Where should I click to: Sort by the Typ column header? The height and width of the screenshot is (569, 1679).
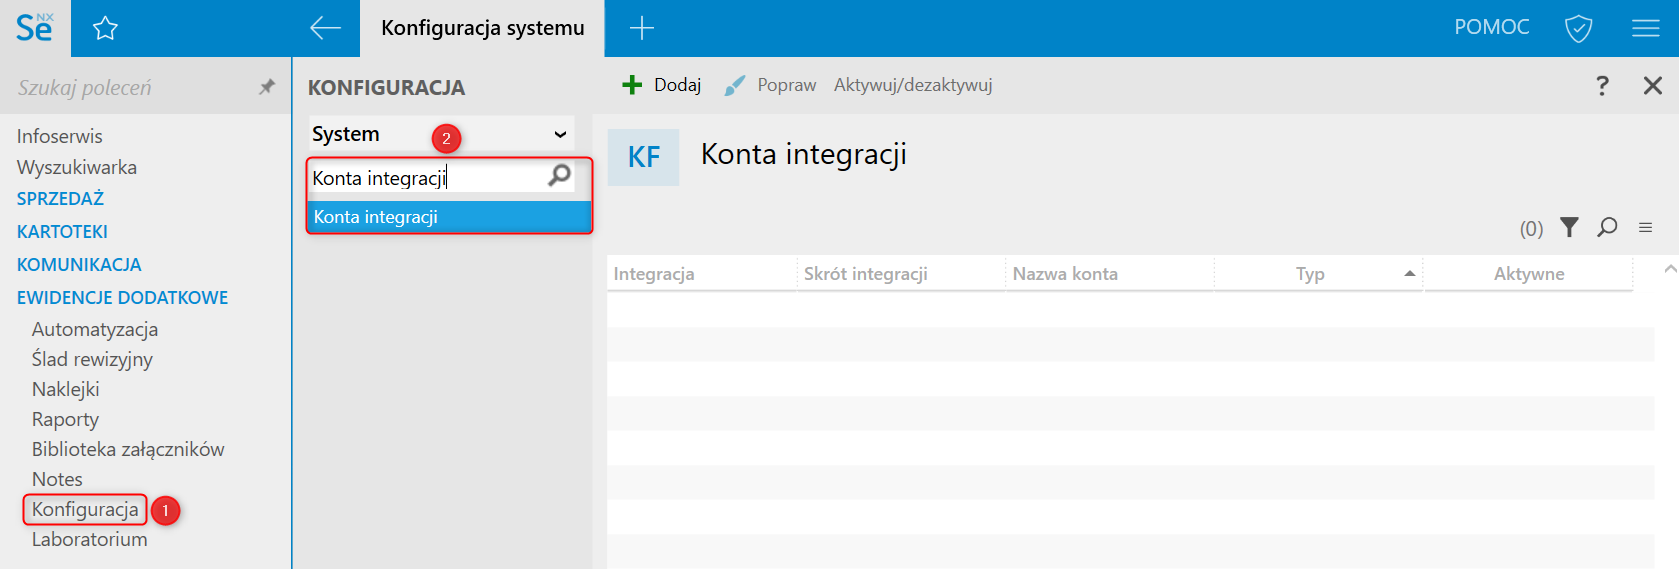click(x=1310, y=274)
